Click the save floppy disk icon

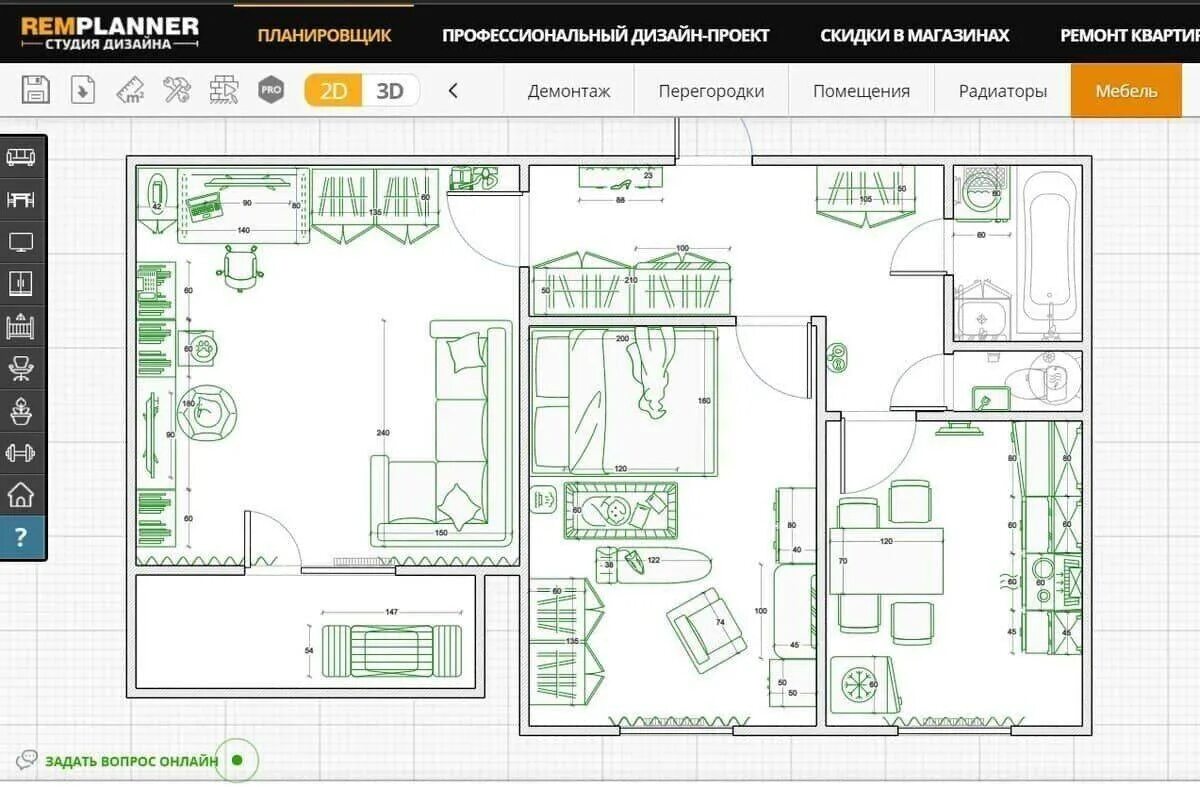(x=36, y=90)
